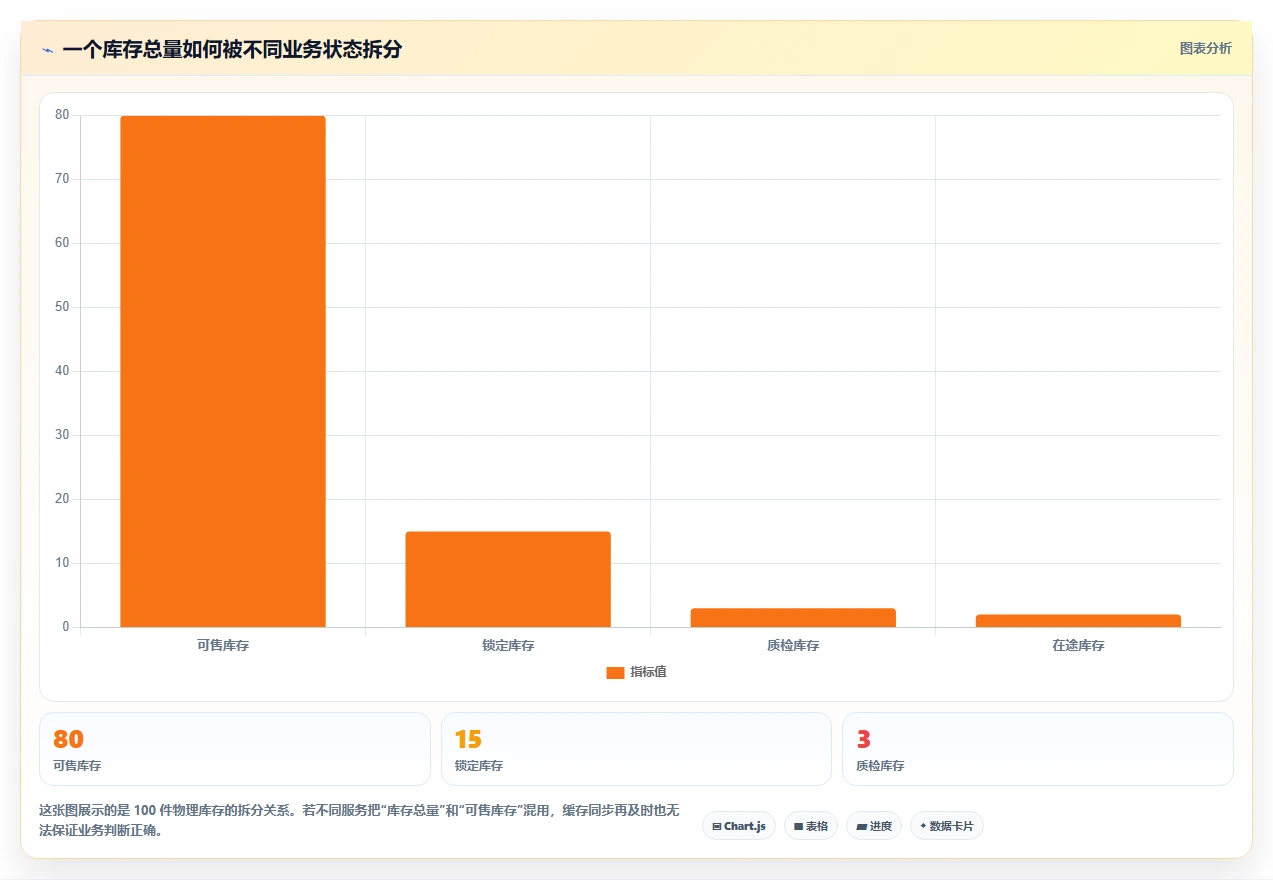The width and height of the screenshot is (1273, 880).
Task: Click the 锁定库存 x-axis label
Action: (508, 646)
